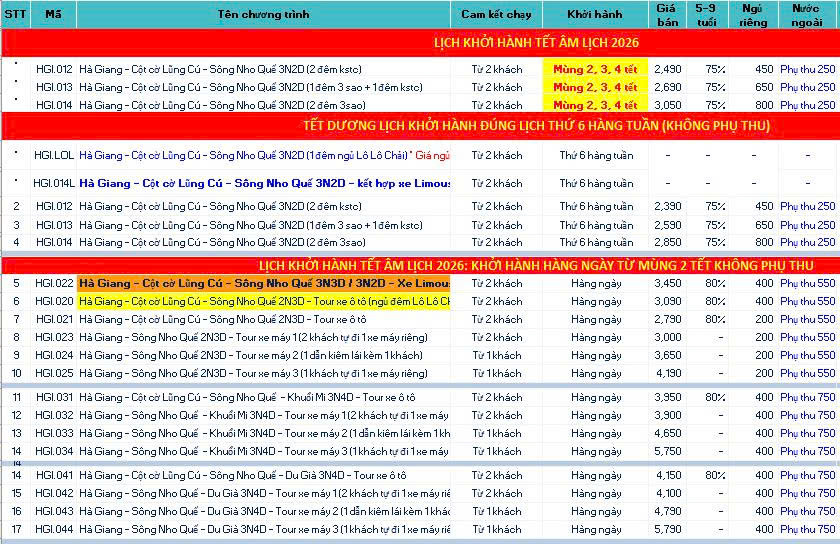Open the HGI.LOL Lô Lô Chải tour link

[264, 155]
